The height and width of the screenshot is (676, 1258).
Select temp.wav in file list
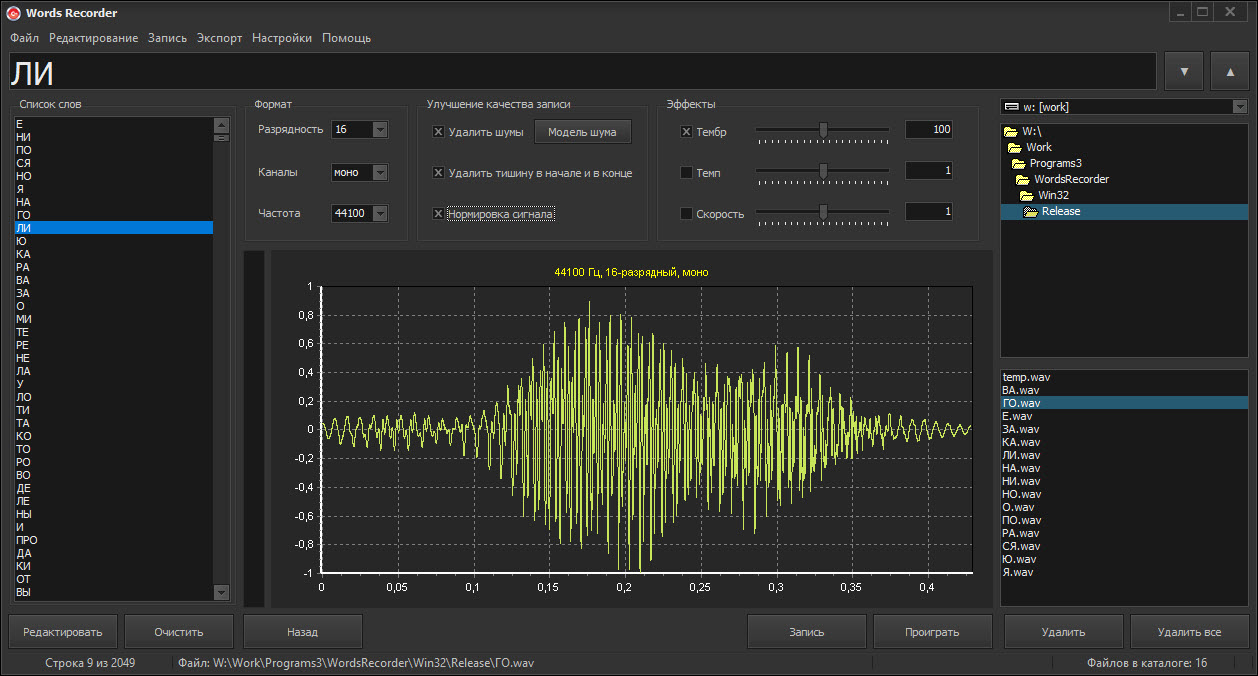click(1125, 377)
